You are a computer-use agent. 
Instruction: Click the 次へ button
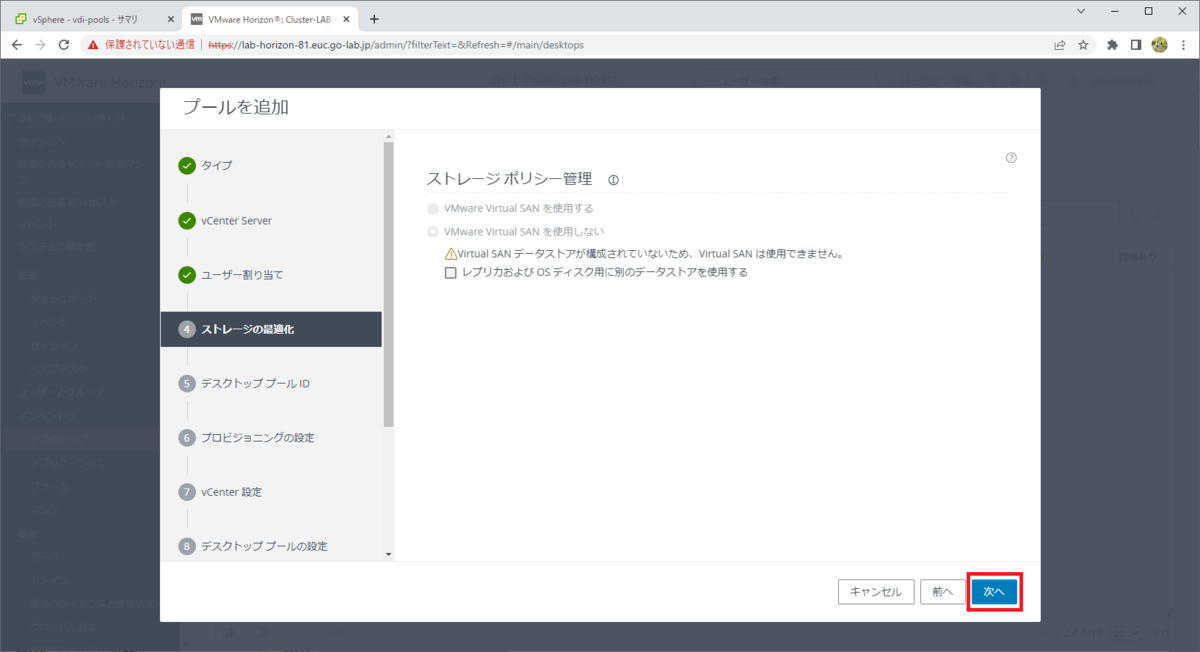point(994,592)
